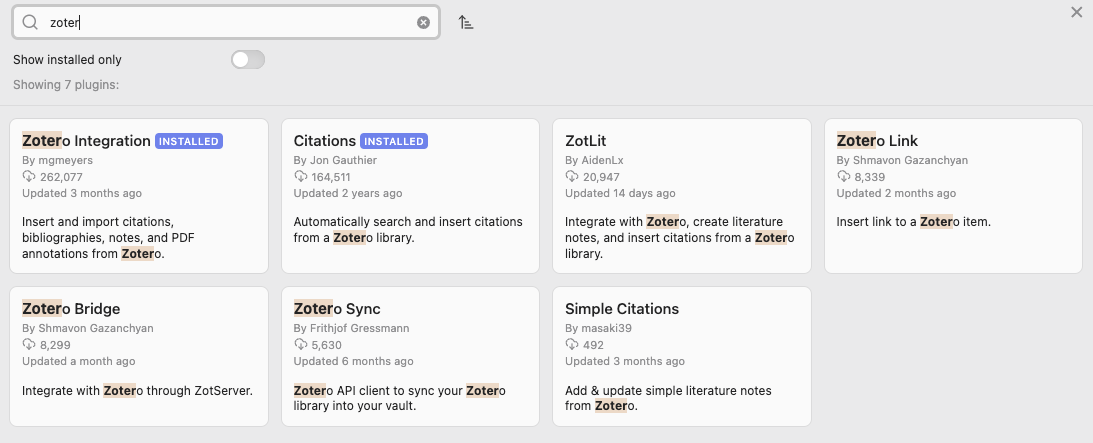Click Zotero Bridge's download count icon
This screenshot has width=1093, height=443.
tap(29, 345)
